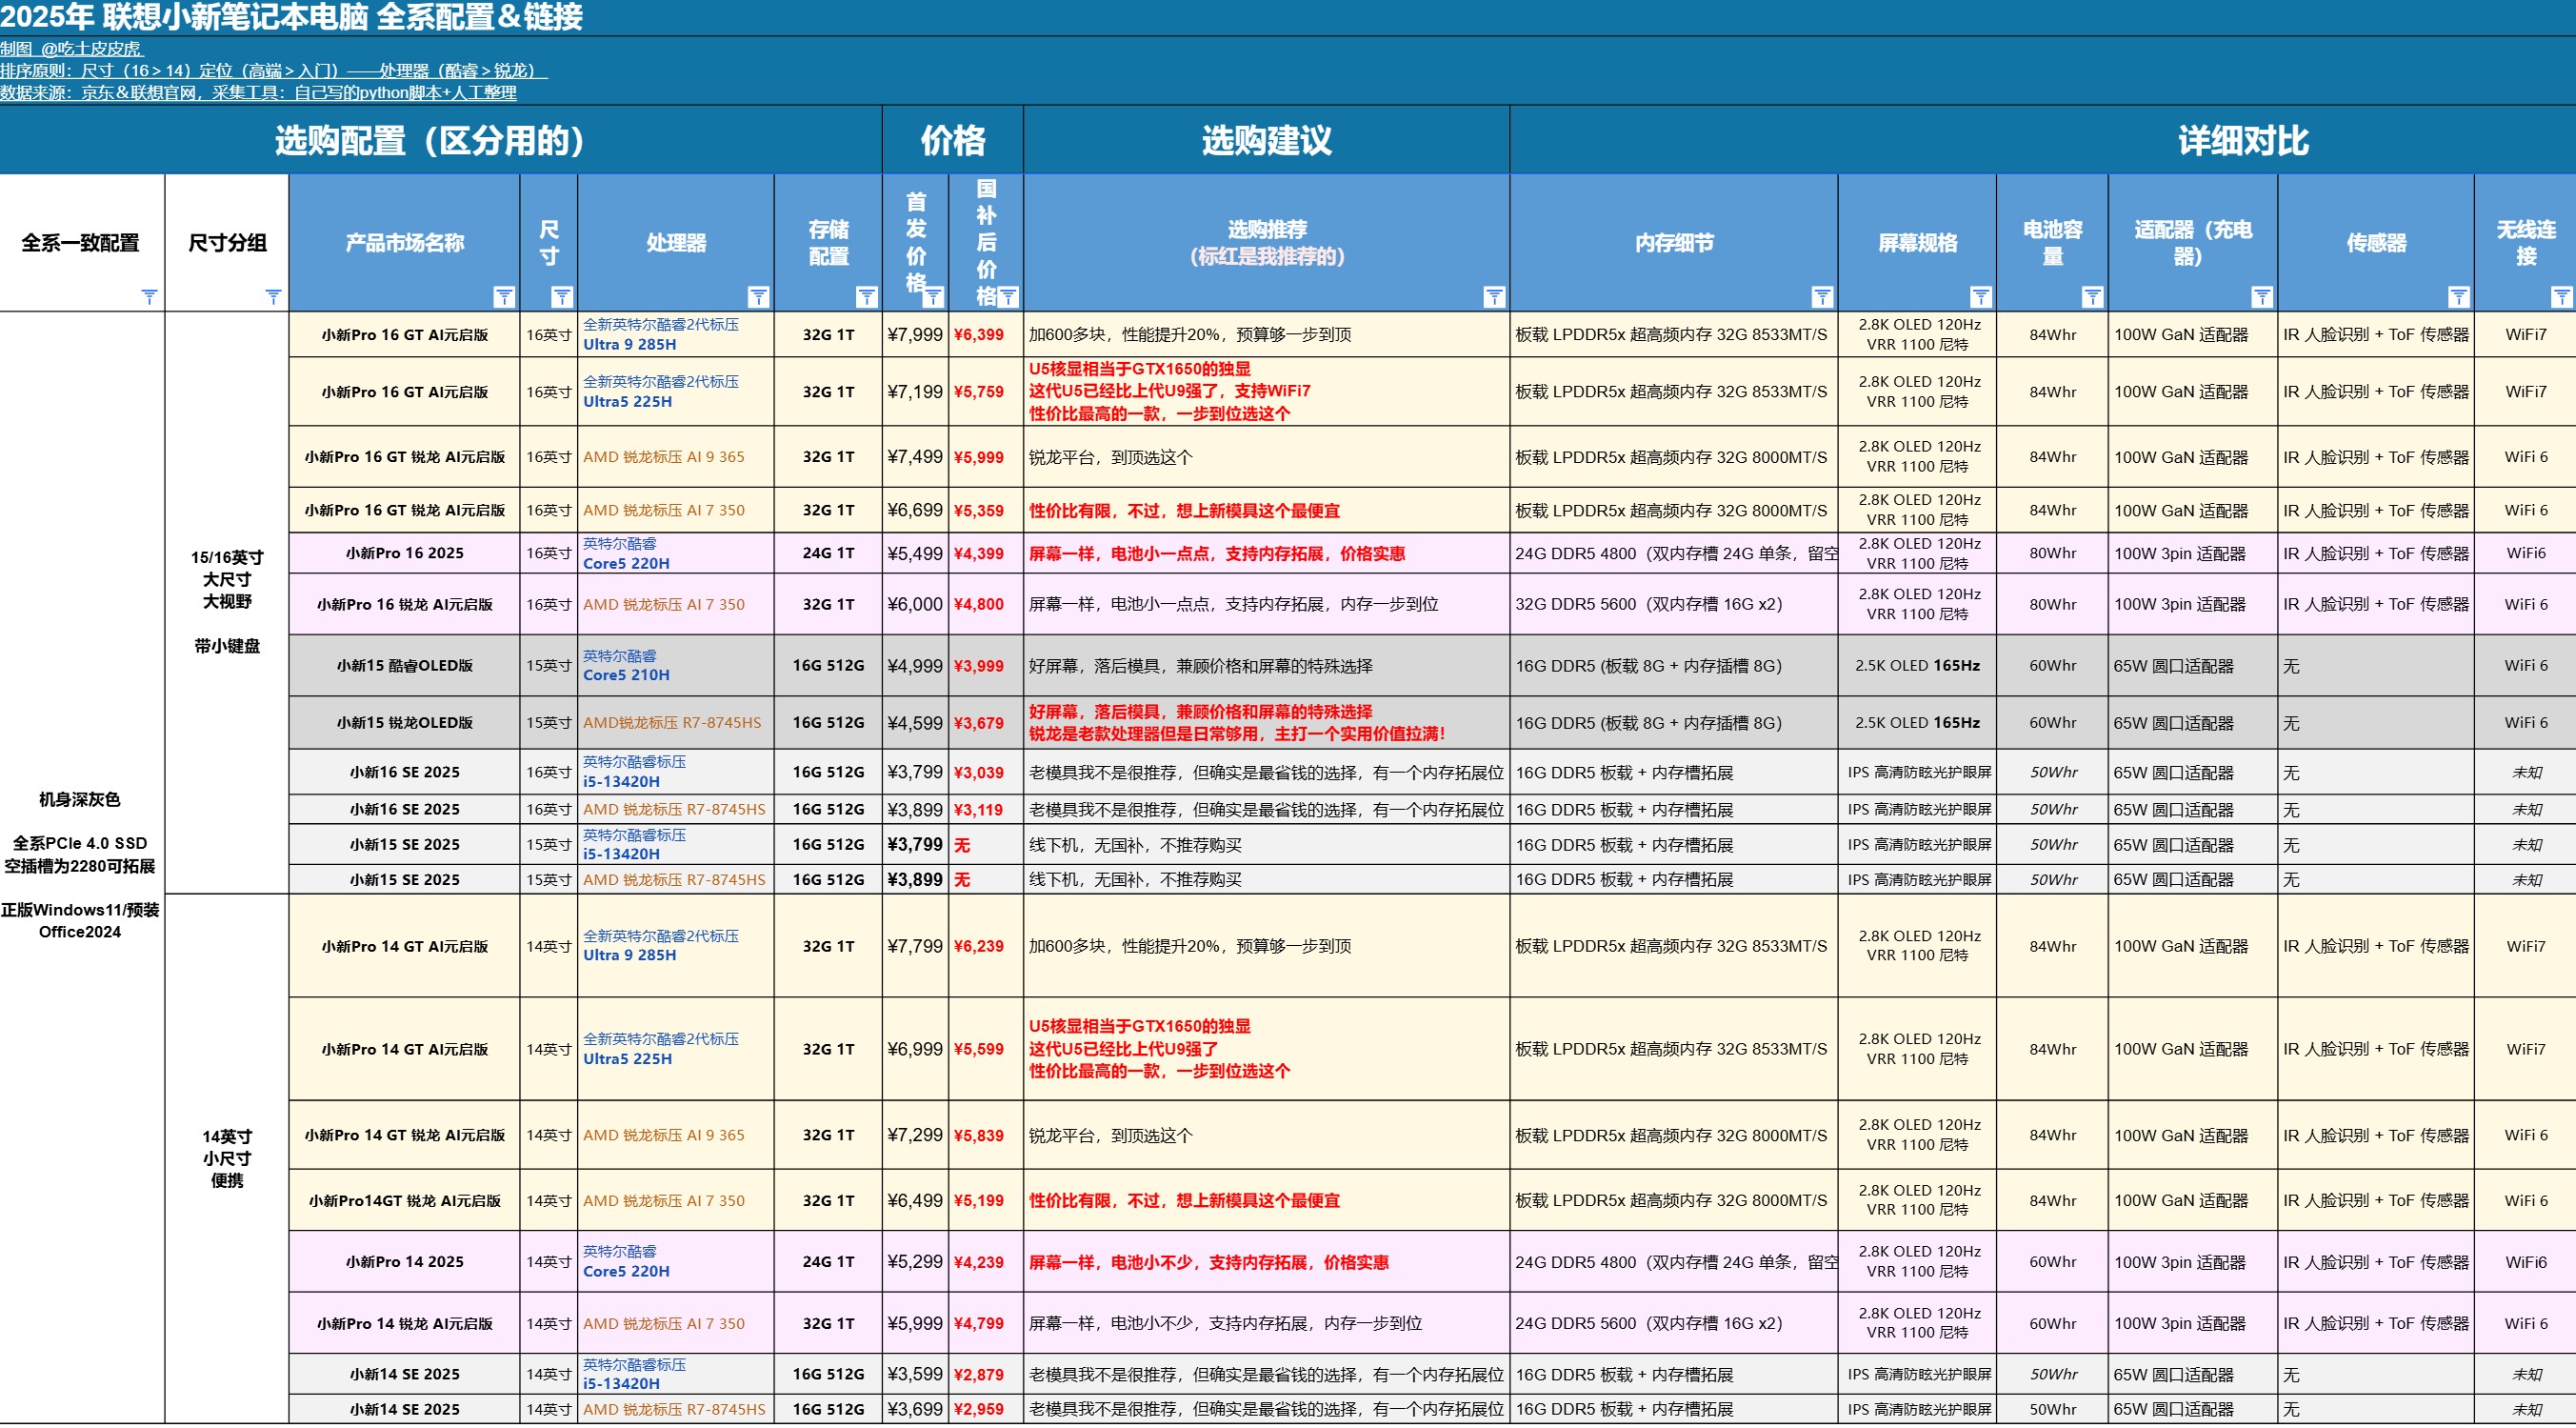
Task: Select the 选购配置（区分用的） merged header
Action: [x=440, y=140]
